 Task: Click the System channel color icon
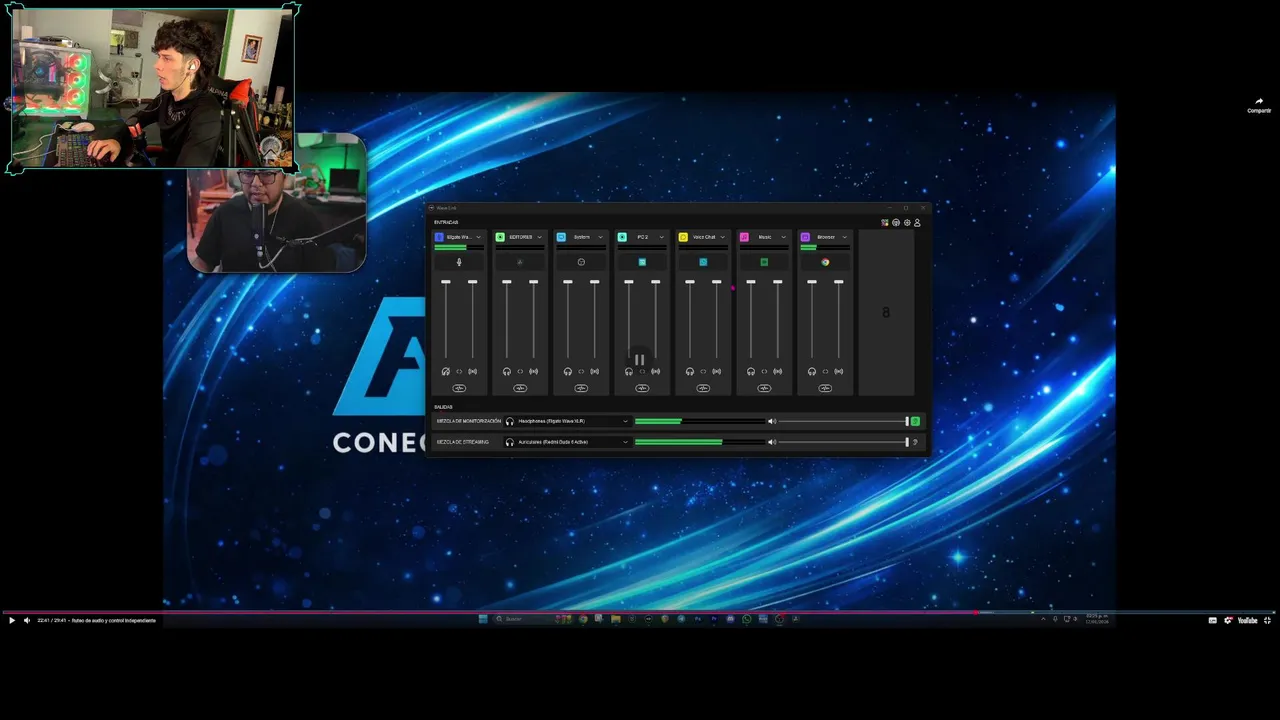click(561, 237)
